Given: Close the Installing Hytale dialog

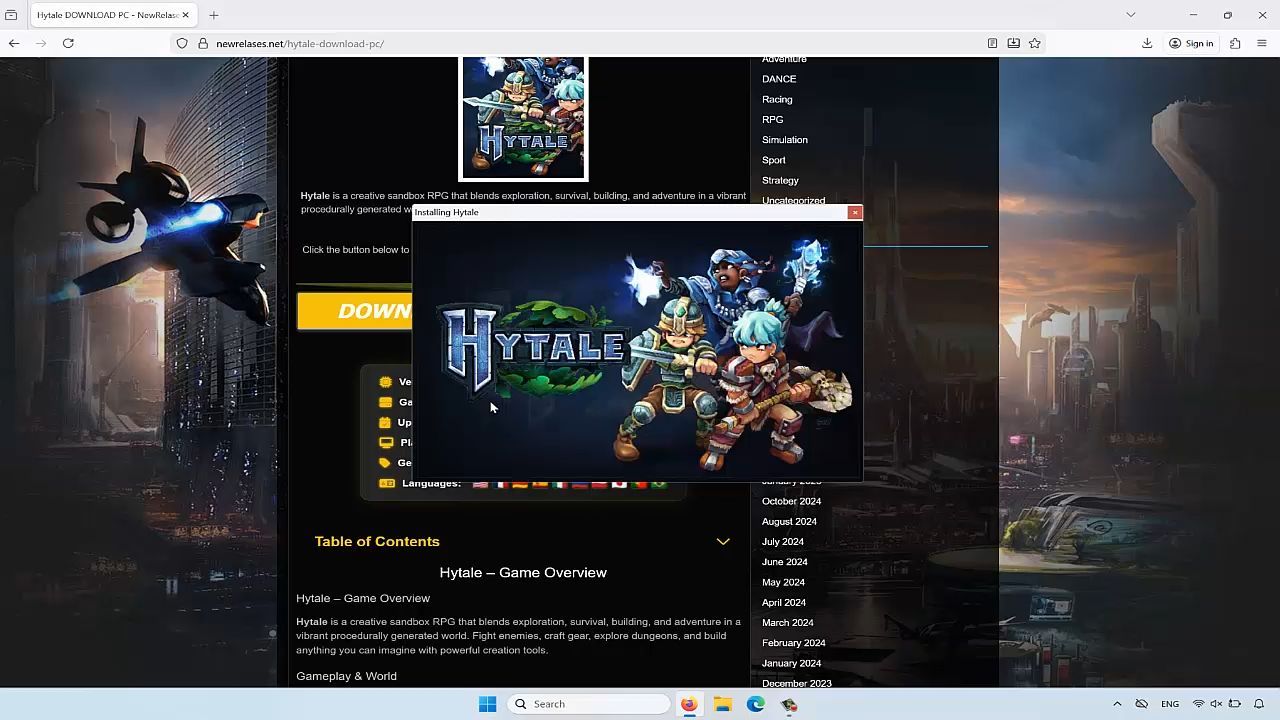Looking at the screenshot, I should [854, 212].
